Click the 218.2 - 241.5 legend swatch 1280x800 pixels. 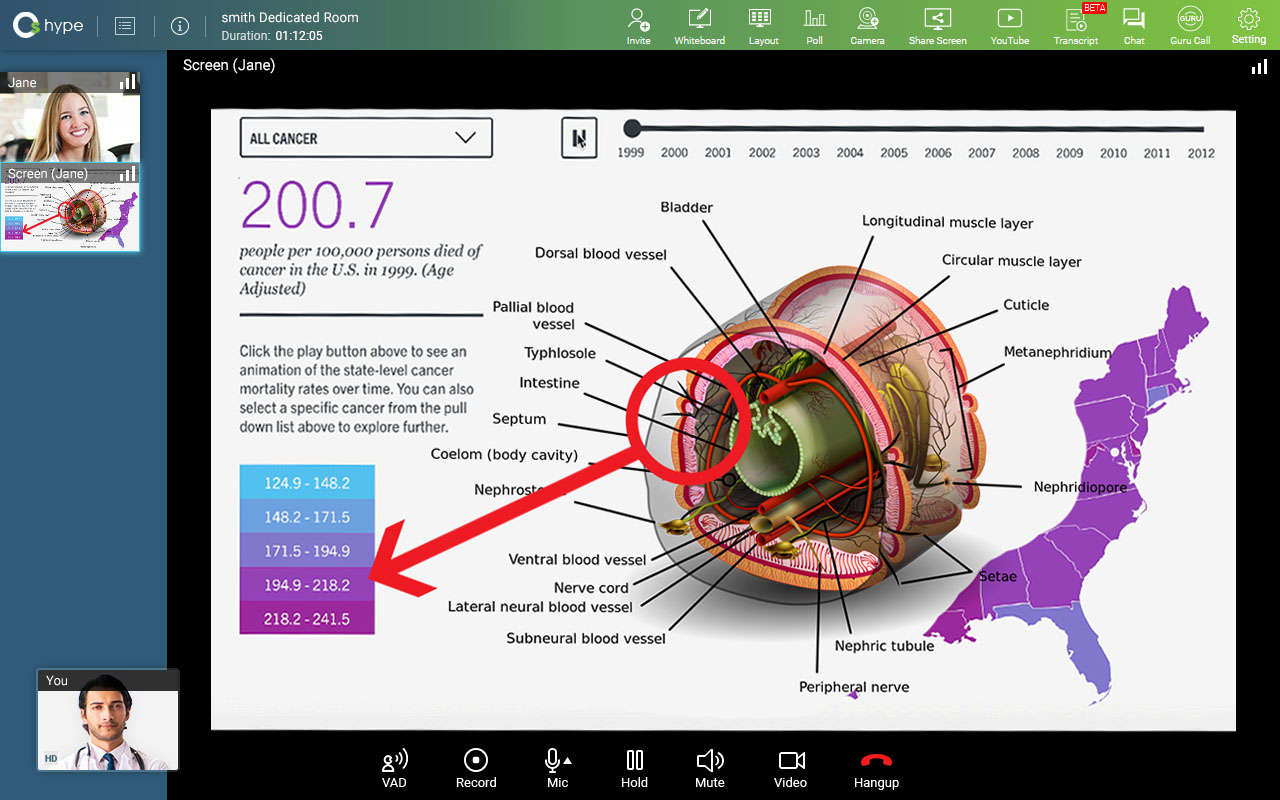pyautogui.click(x=307, y=619)
